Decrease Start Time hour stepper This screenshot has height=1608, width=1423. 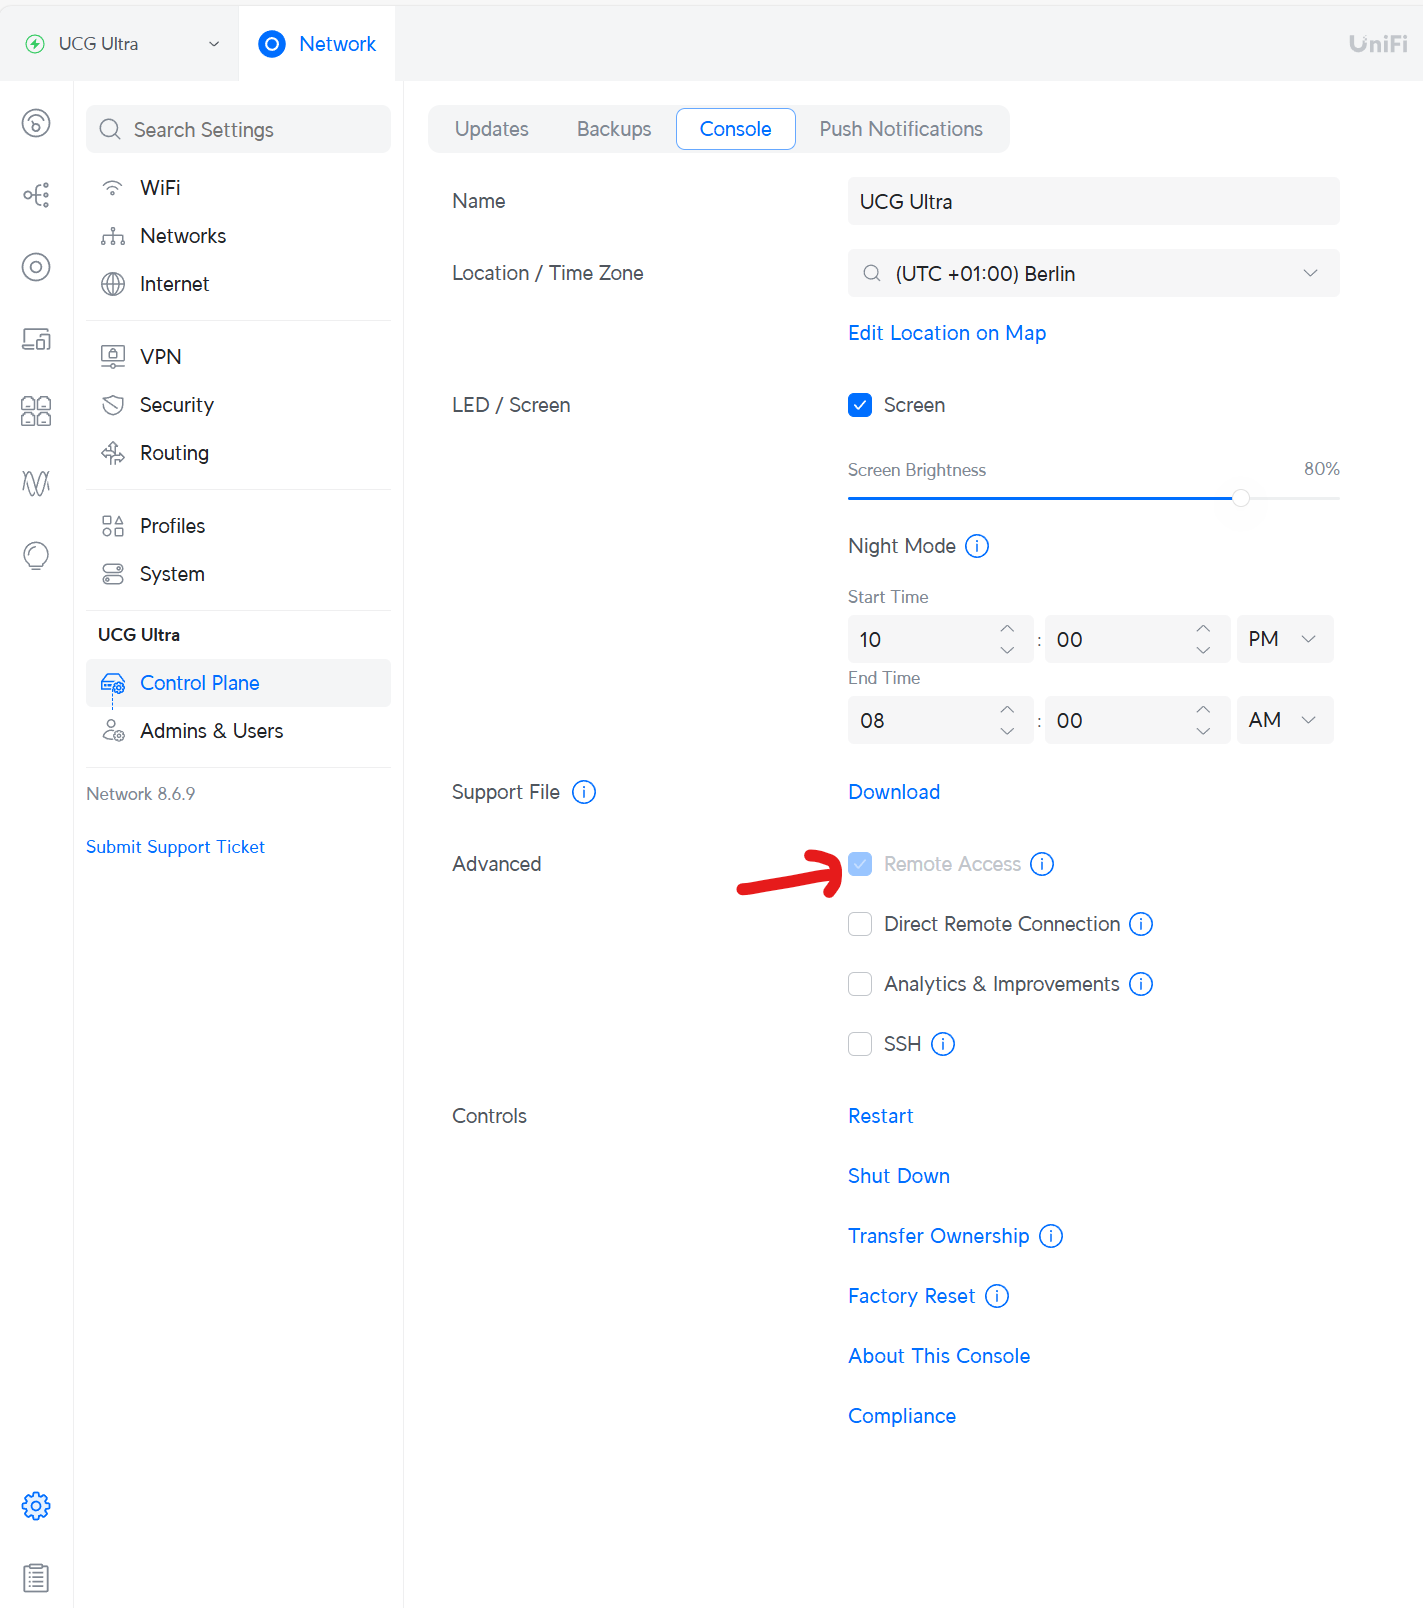click(x=1007, y=650)
